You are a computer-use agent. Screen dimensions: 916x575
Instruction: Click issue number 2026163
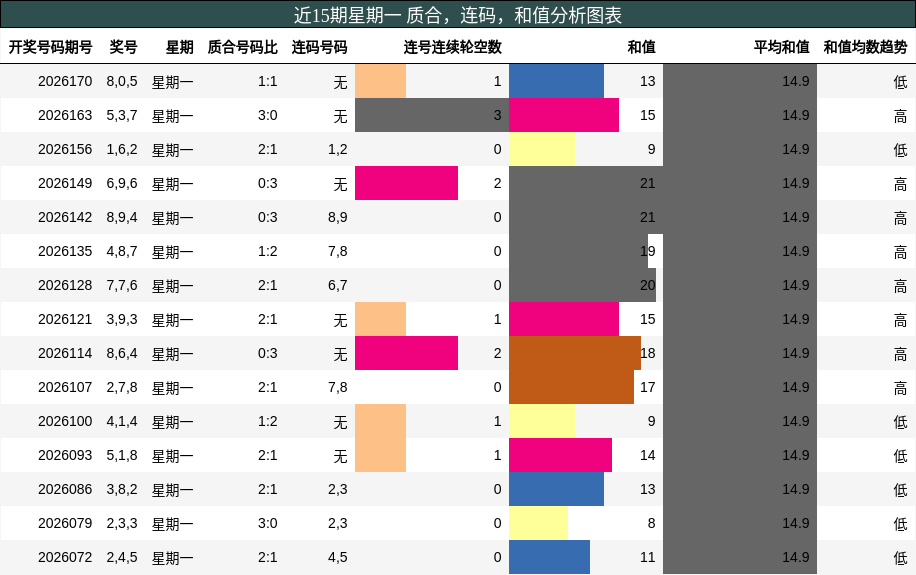click(65, 115)
